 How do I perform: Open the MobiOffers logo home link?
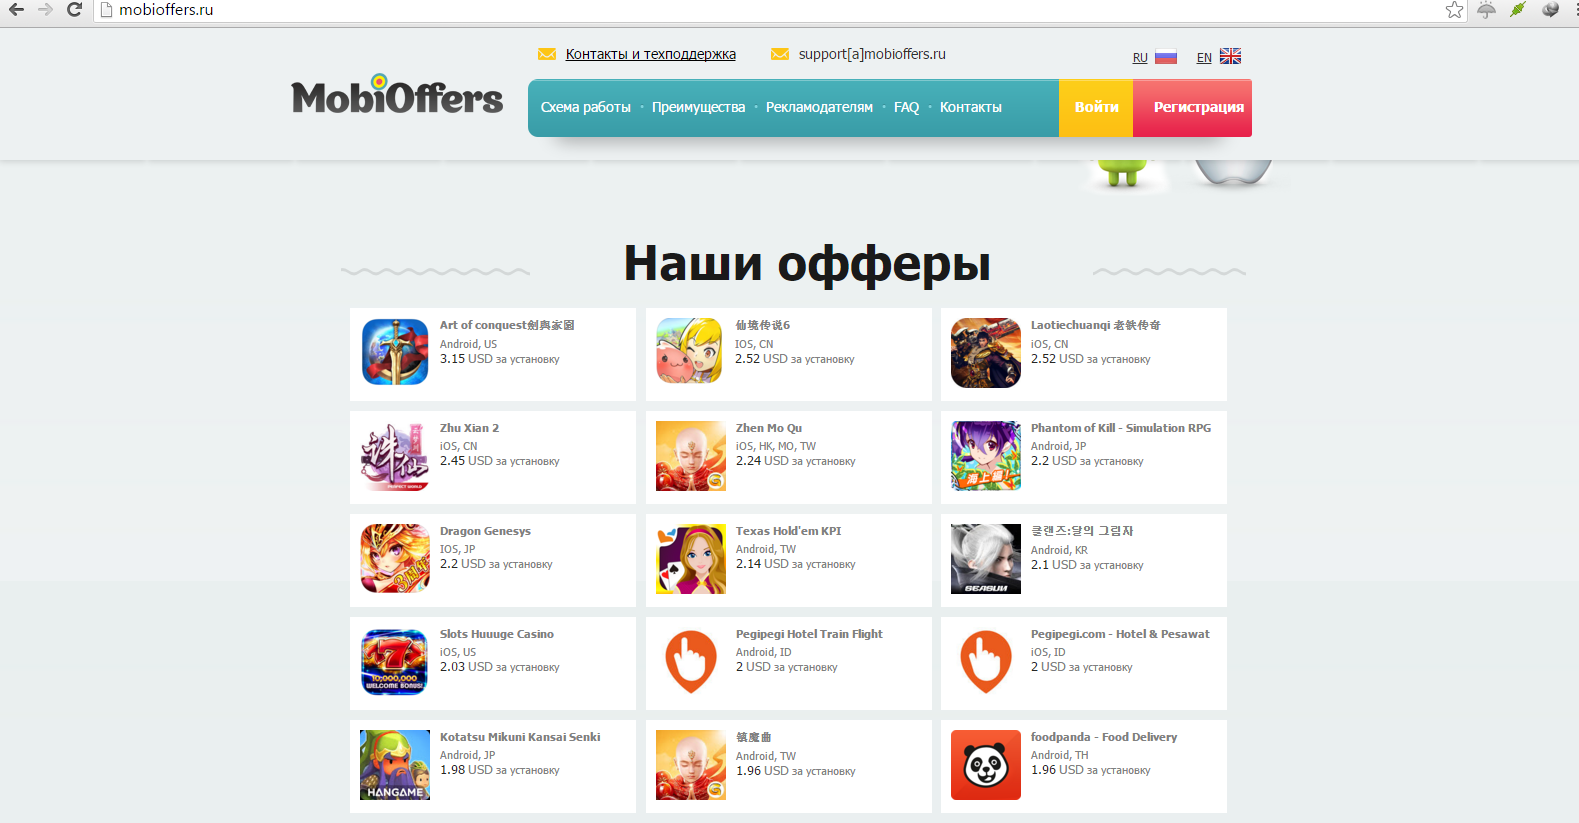[x=397, y=95]
